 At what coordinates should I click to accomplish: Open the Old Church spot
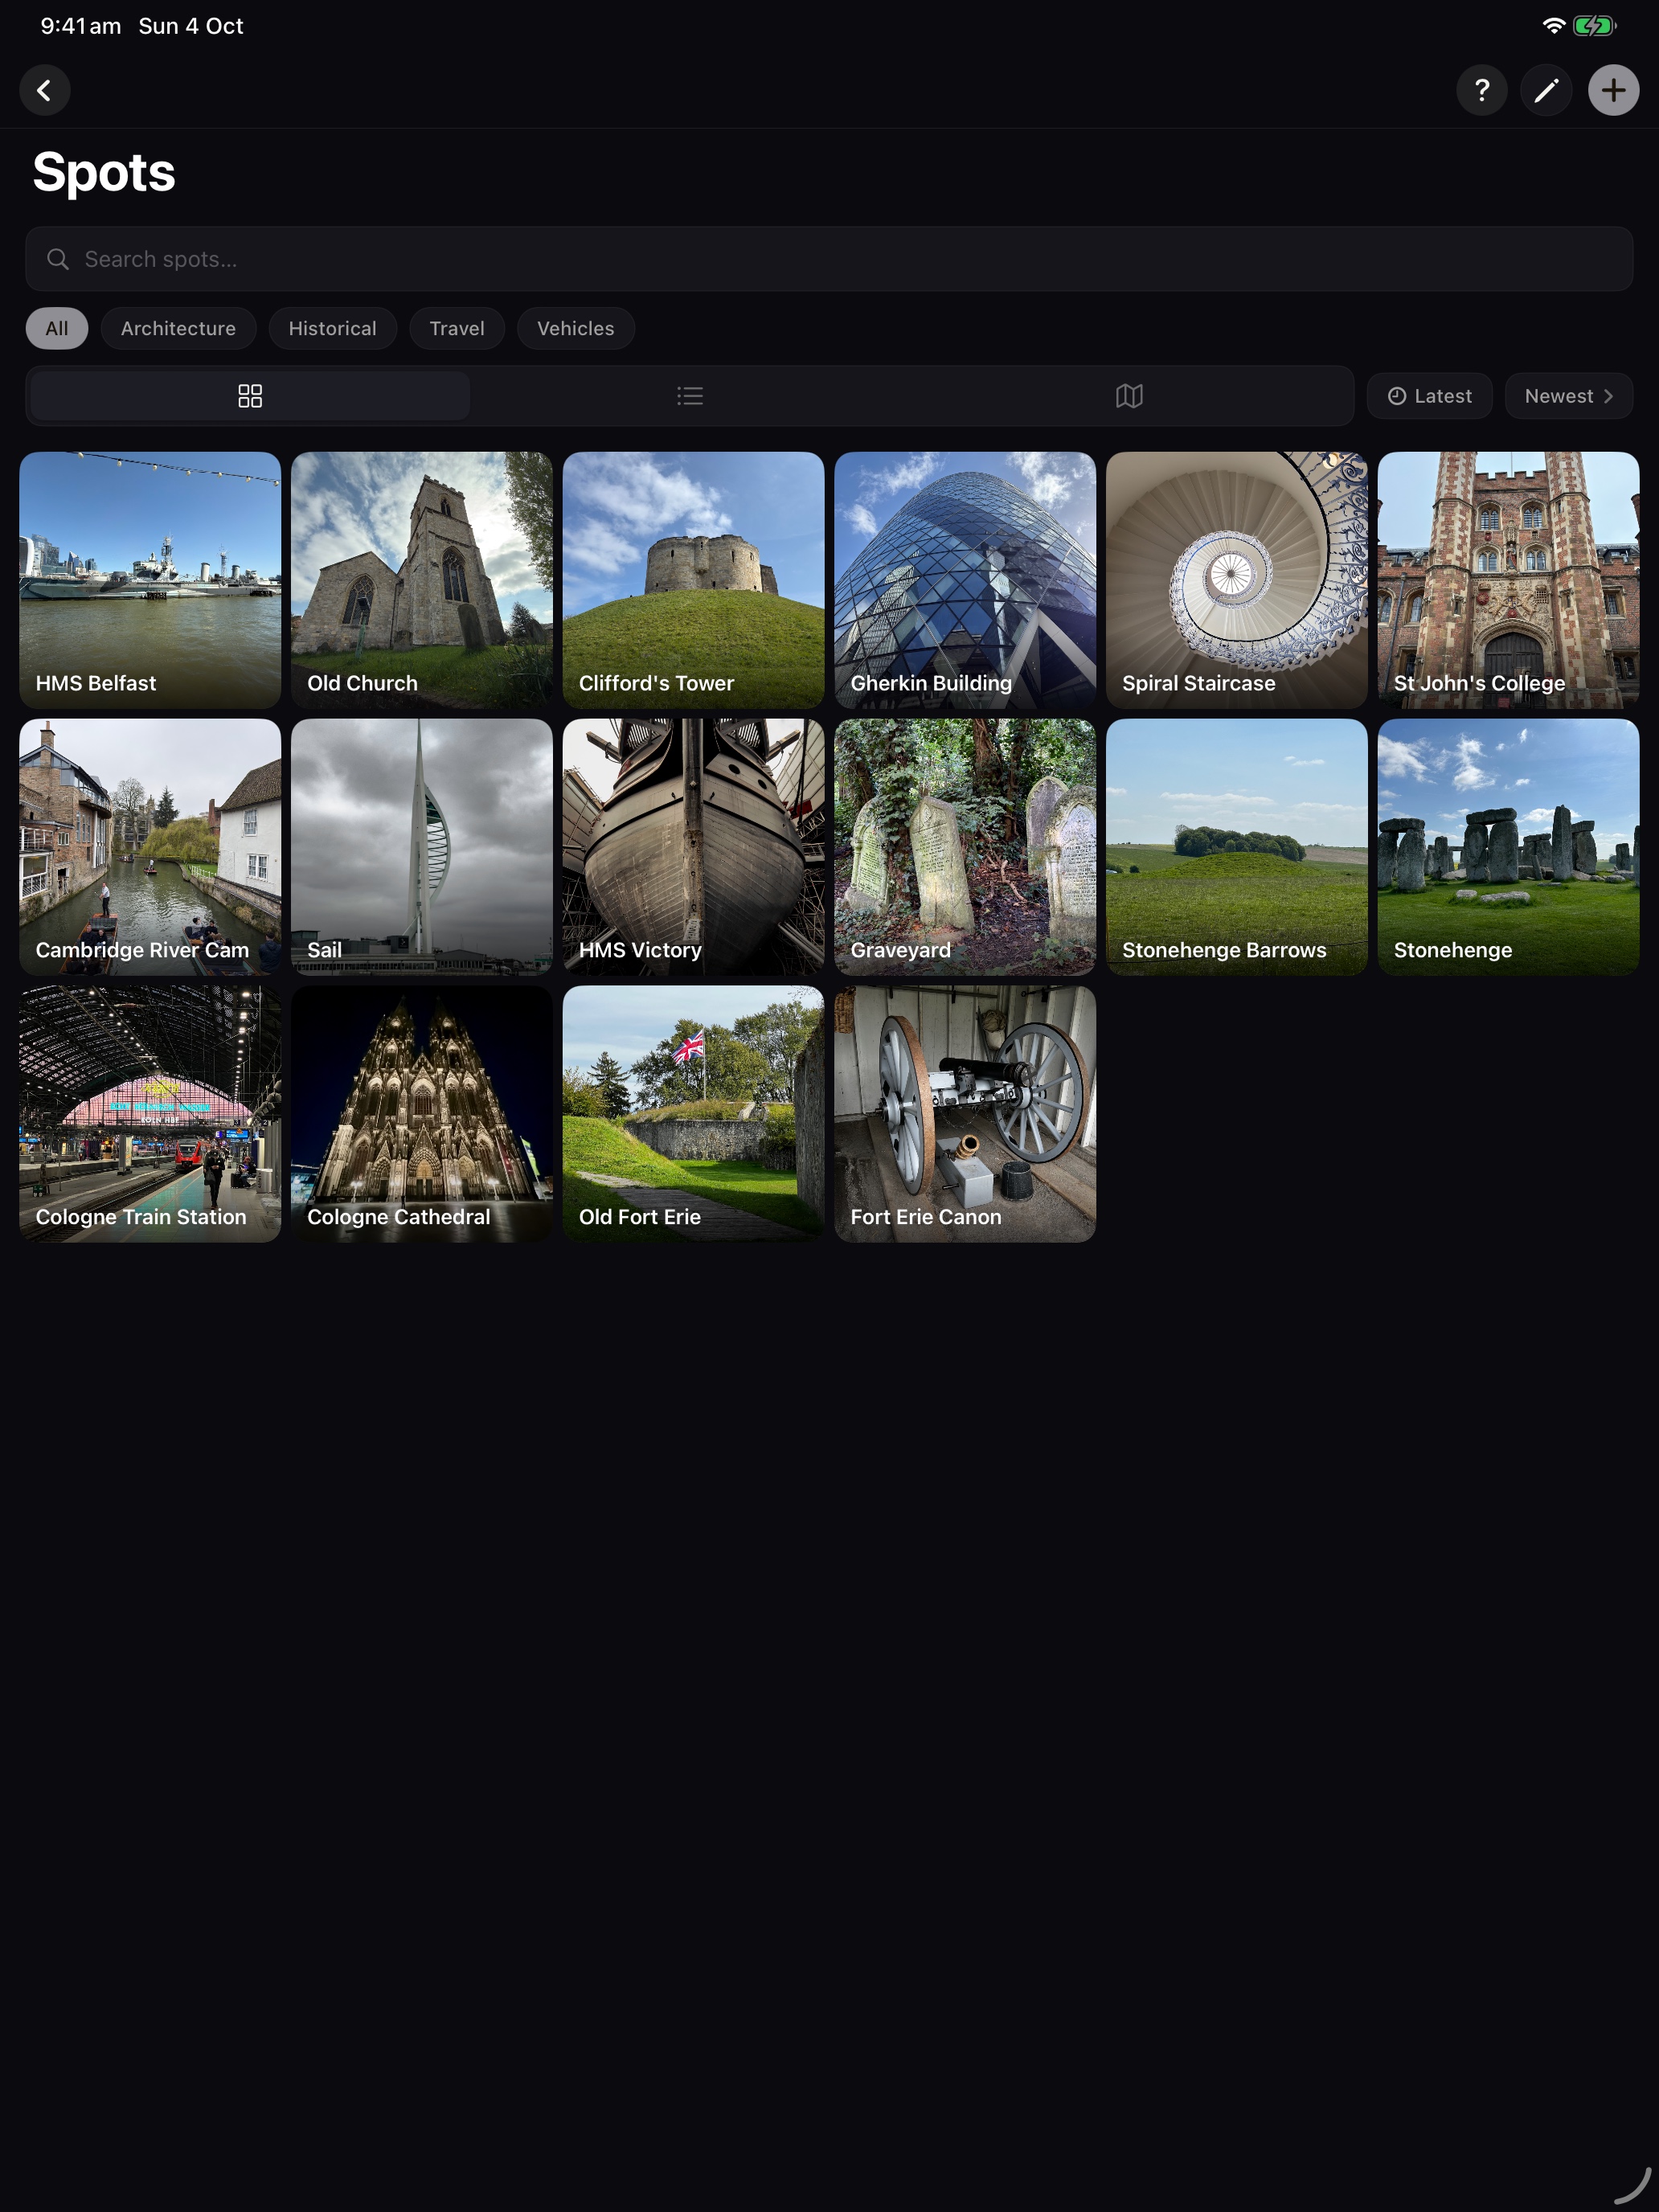pyautogui.click(x=422, y=580)
